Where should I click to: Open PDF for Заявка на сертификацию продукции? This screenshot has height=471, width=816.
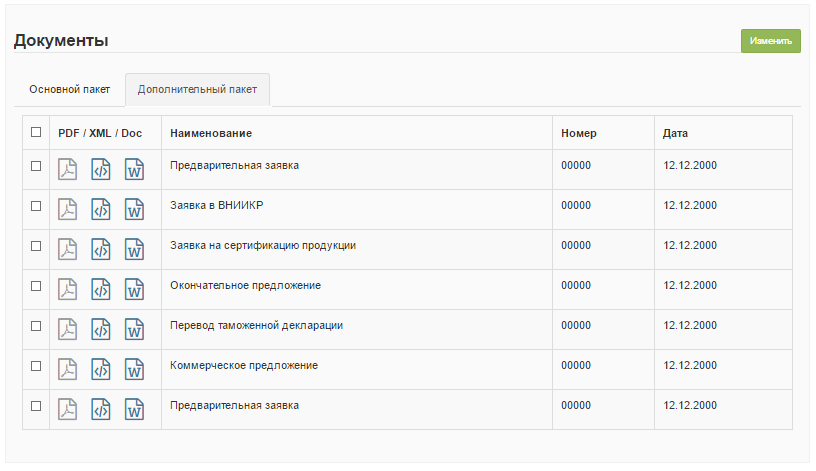click(67, 249)
